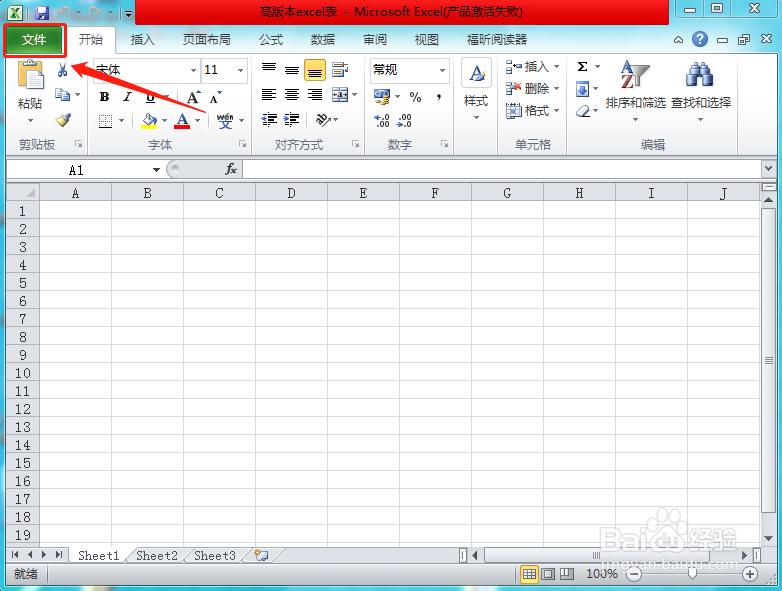
Task: Toggle Align Text Right
Action: [x=315, y=94]
